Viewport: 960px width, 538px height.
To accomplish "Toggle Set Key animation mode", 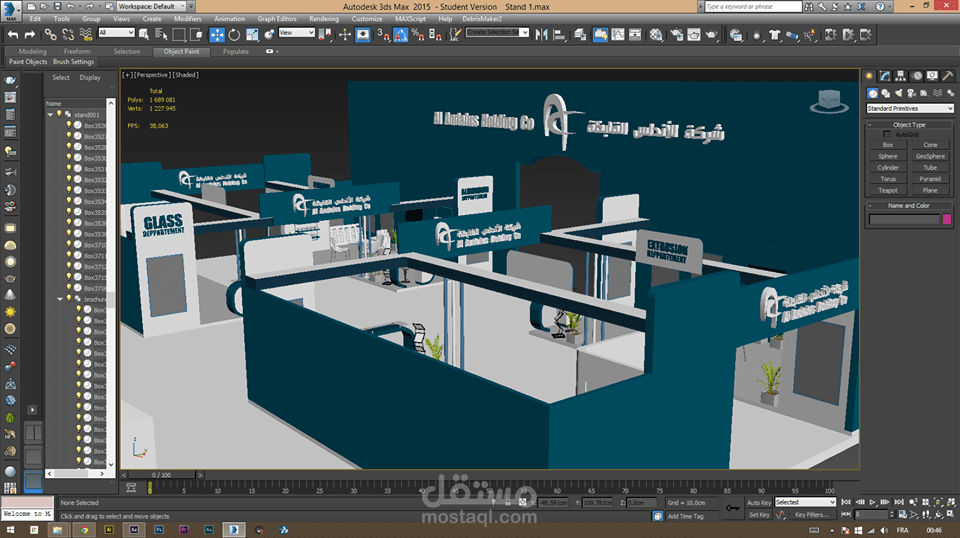I will click(759, 515).
